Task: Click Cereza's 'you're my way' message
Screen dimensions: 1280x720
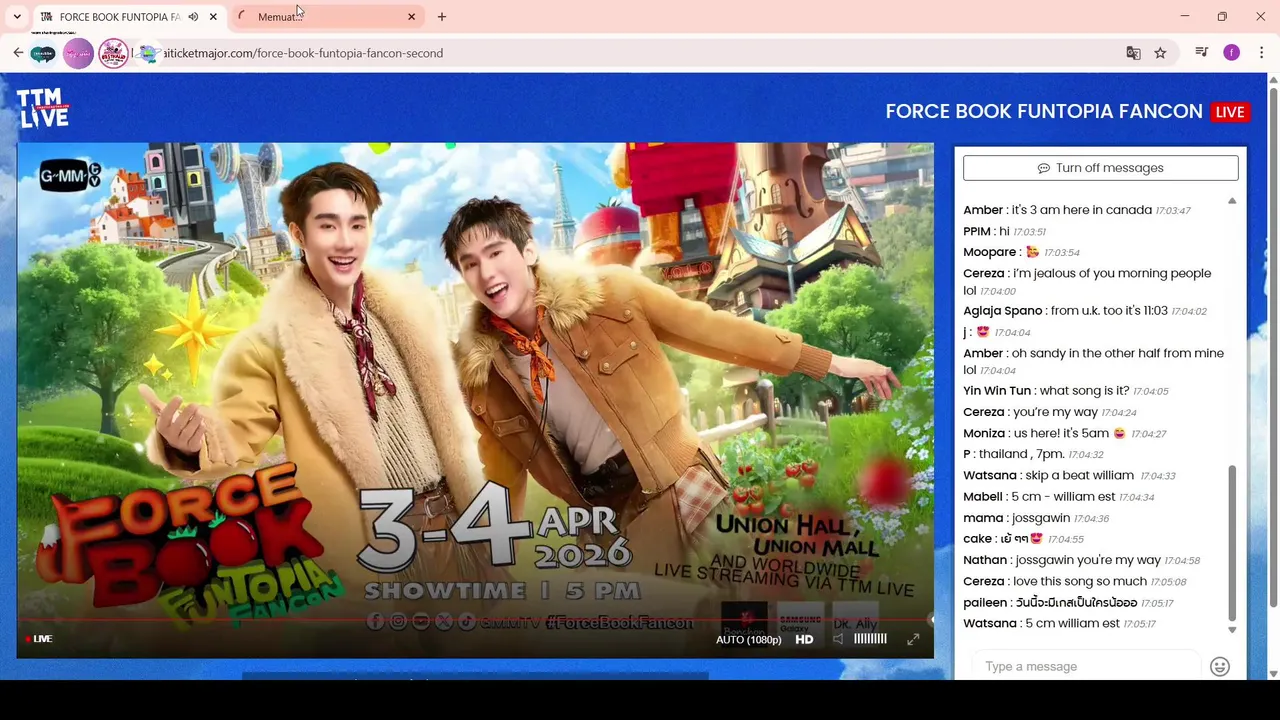Action: tap(1050, 412)
